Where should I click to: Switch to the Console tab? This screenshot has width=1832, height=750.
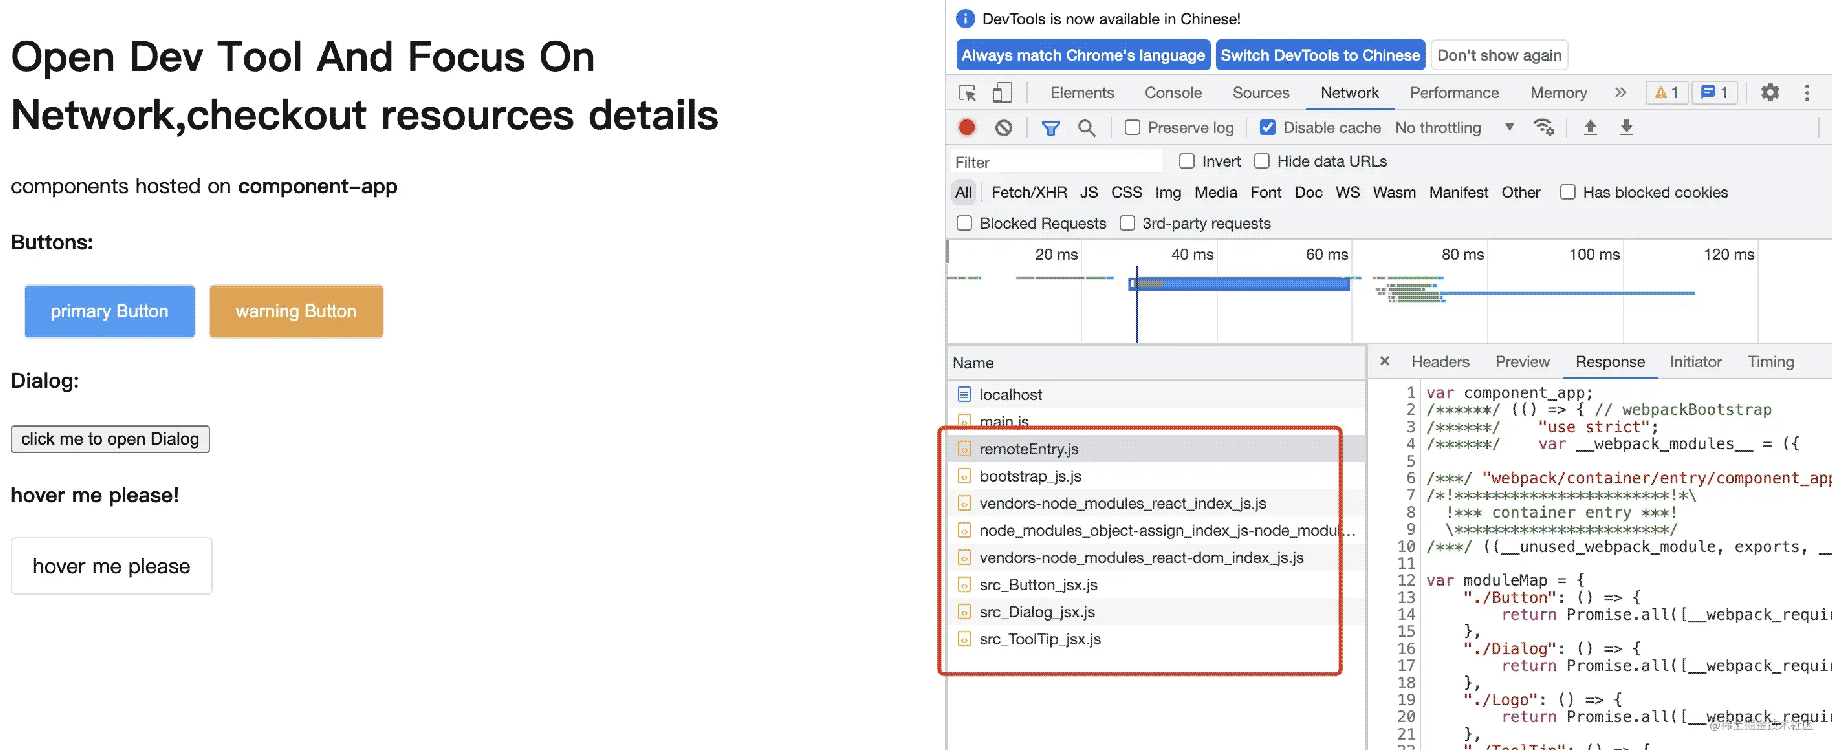coord(1173,92)
